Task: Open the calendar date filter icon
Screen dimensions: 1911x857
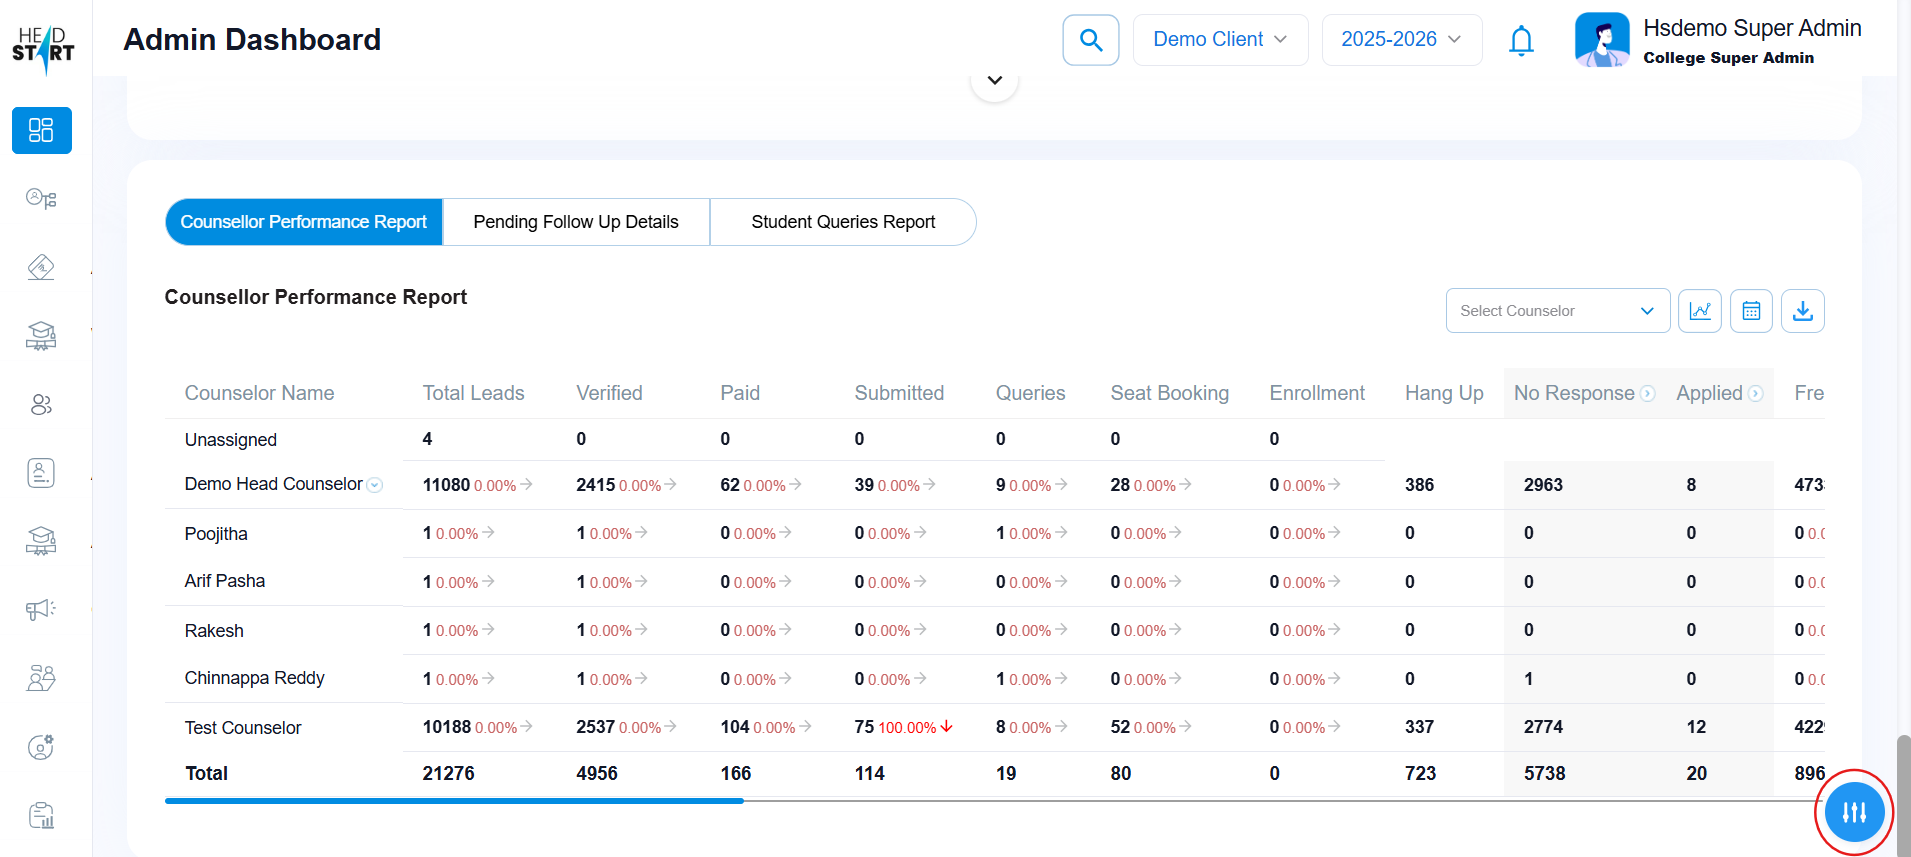Action: click(1751, 311)
